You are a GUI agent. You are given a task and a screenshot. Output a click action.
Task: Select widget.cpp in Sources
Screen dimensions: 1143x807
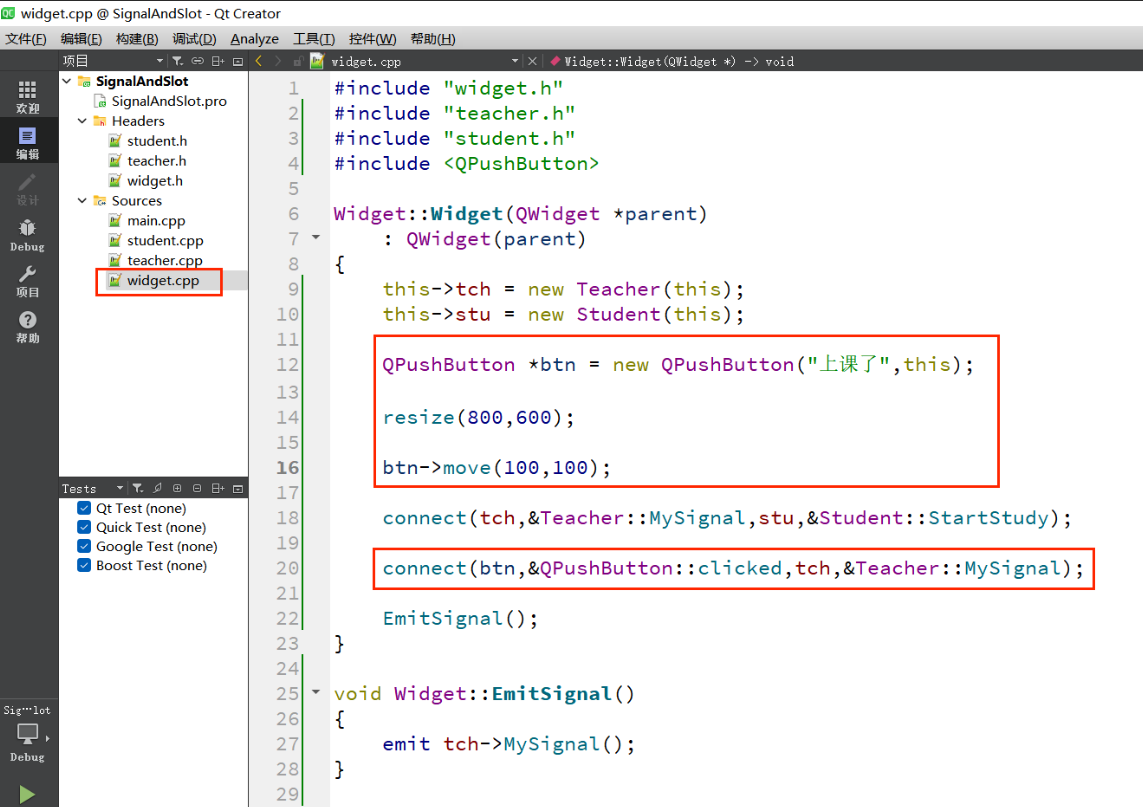[163, 281]
